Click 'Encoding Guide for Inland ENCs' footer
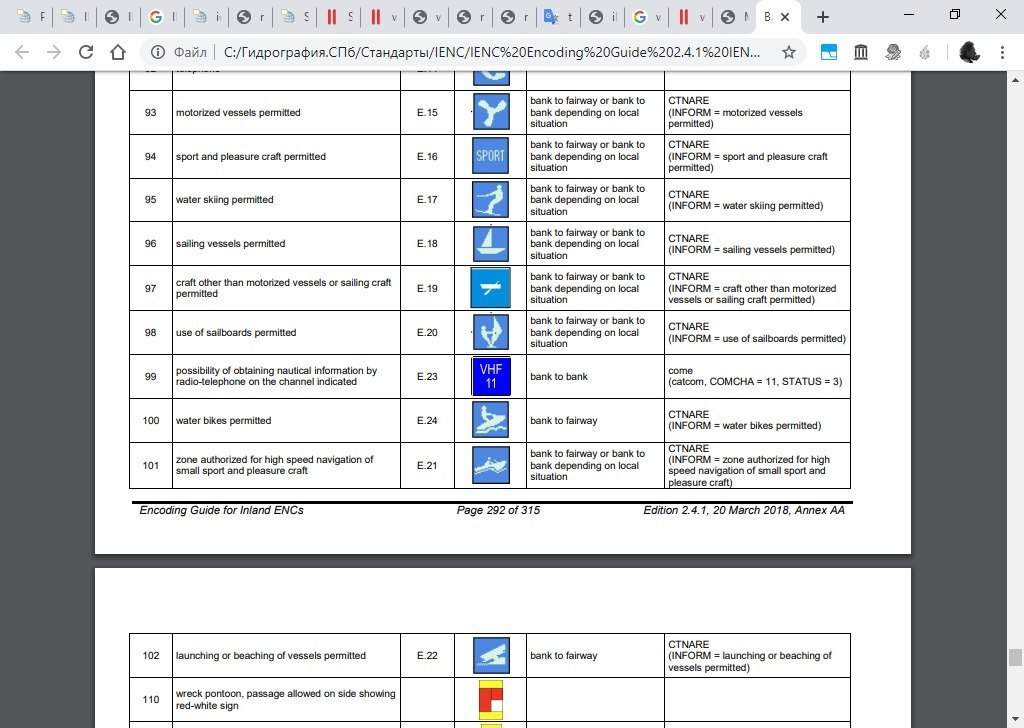Screen dimensions: 1024x728 pos(221,510)
